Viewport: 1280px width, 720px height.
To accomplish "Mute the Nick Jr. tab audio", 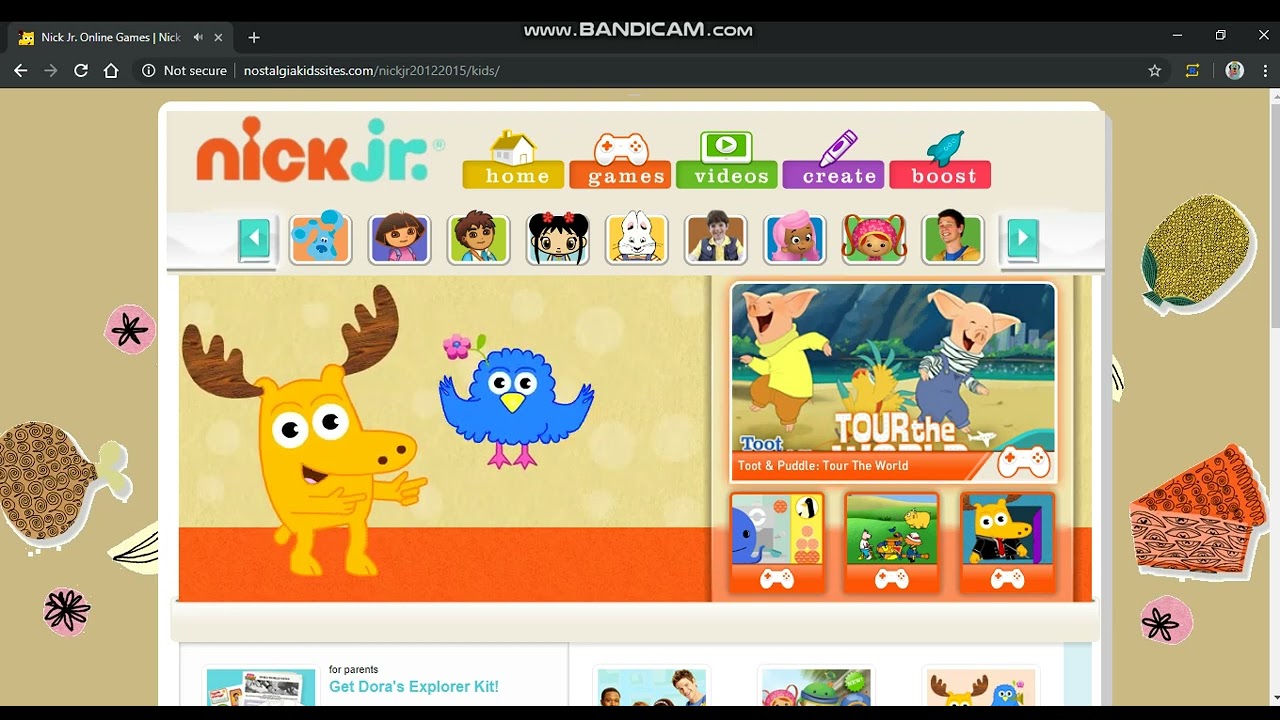I will point(198,37).
